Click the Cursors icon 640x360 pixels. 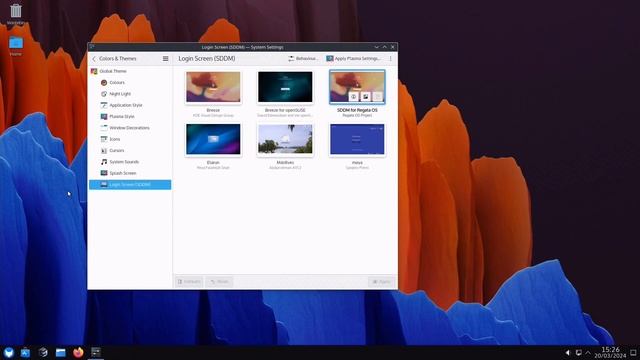pos(104,151)
